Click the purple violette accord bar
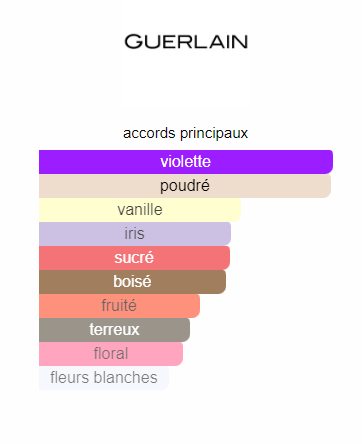 coord(186,162)
